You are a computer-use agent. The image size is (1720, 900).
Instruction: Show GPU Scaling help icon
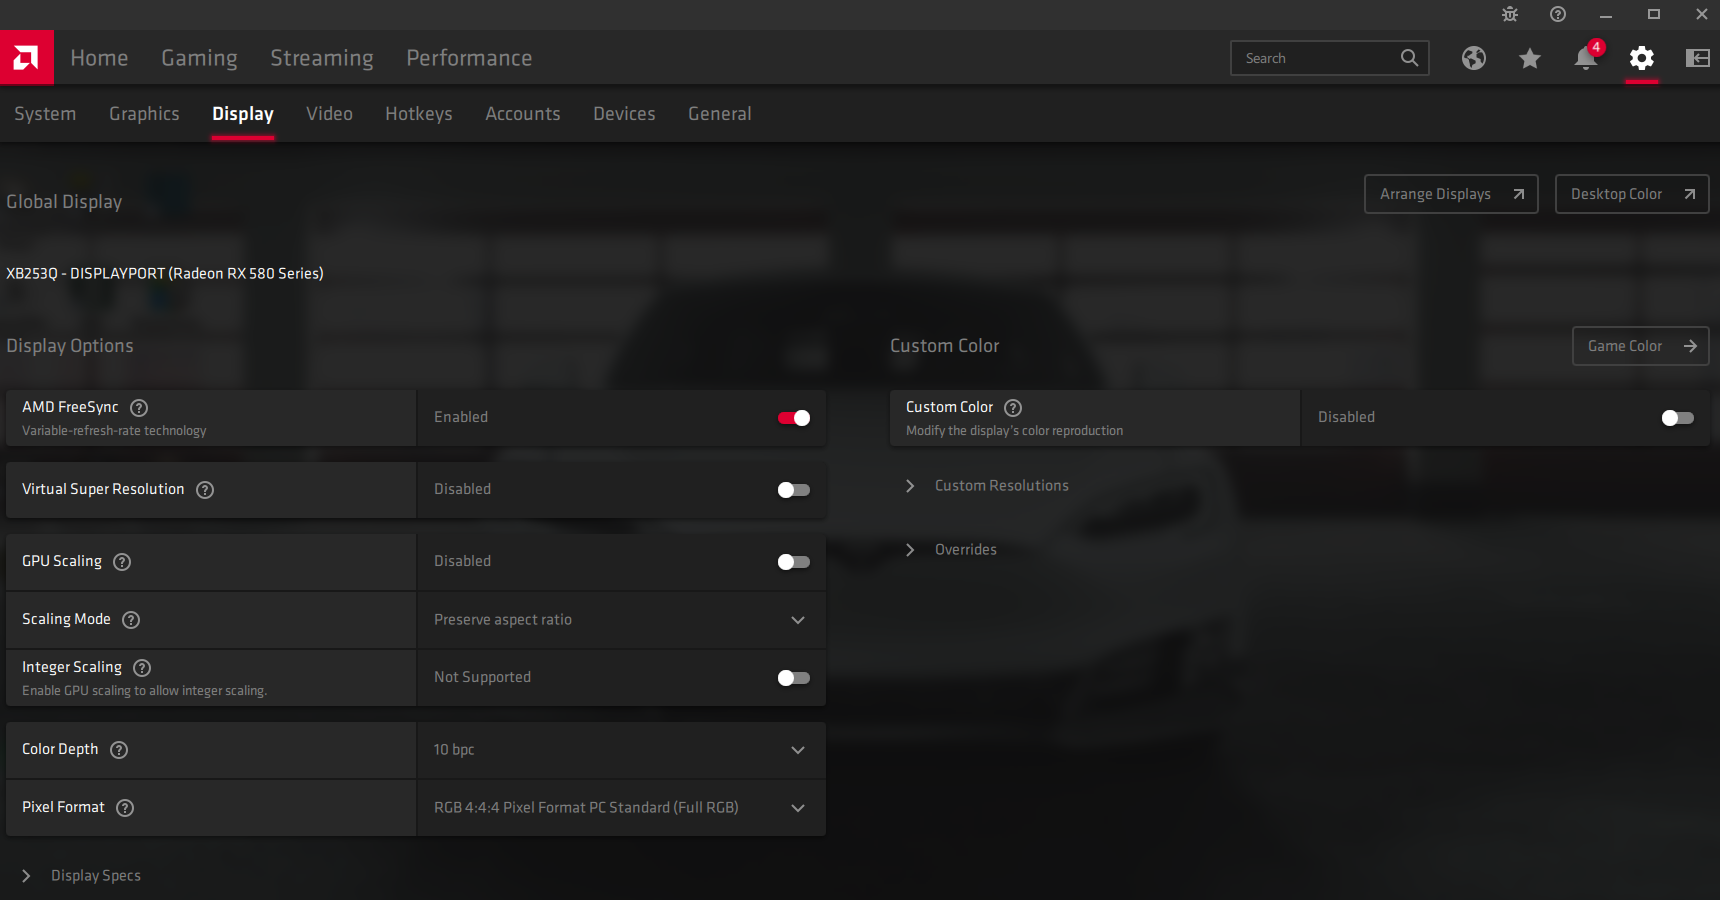pos(122,561)
